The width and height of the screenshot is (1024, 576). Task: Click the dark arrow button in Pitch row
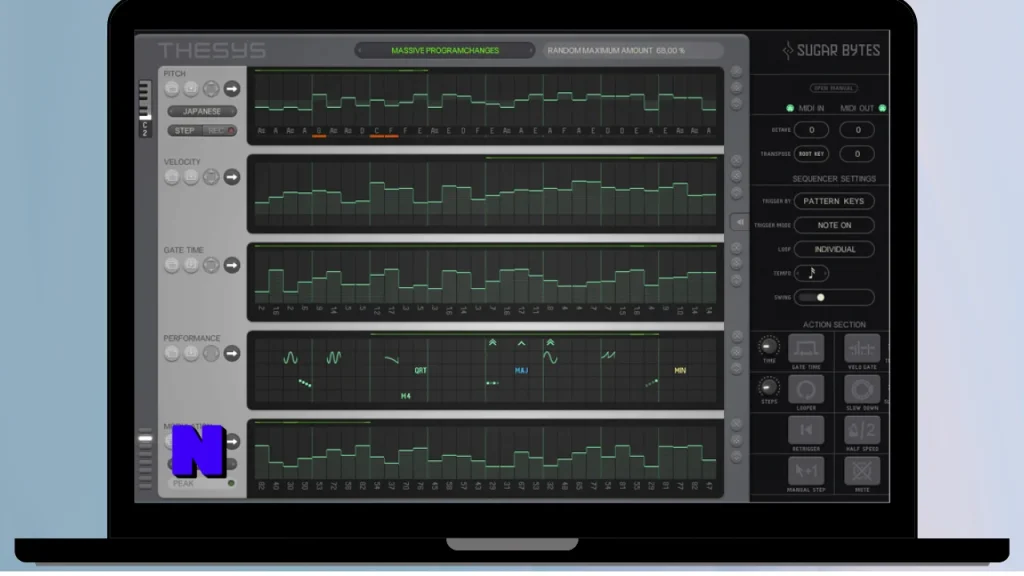tap(232, 89)
